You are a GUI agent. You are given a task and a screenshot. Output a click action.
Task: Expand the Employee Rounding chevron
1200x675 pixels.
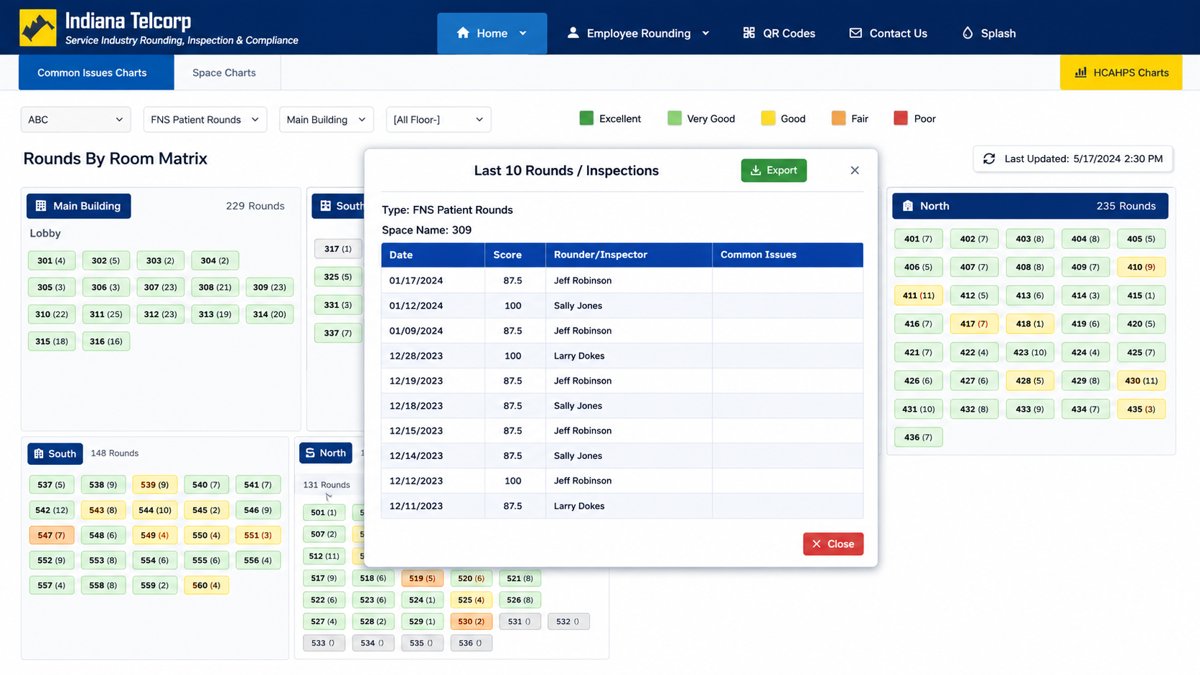point(705,33)
